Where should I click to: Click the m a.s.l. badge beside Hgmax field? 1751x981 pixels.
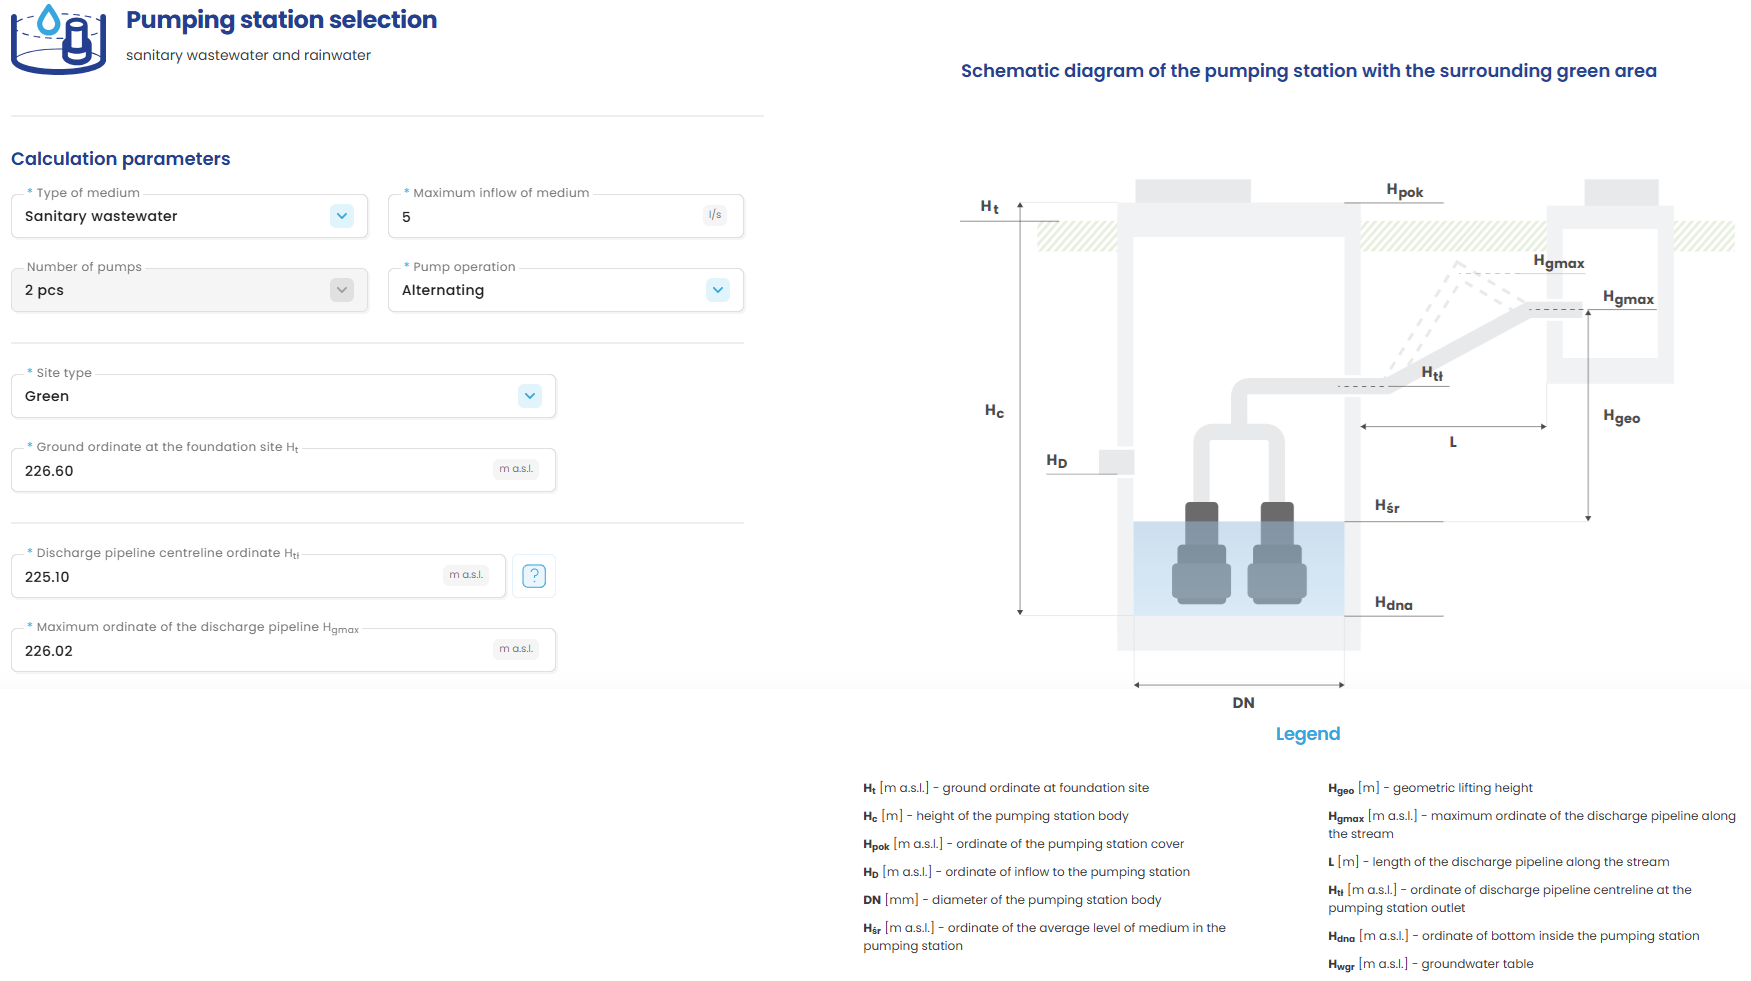[x=515, y=648]
